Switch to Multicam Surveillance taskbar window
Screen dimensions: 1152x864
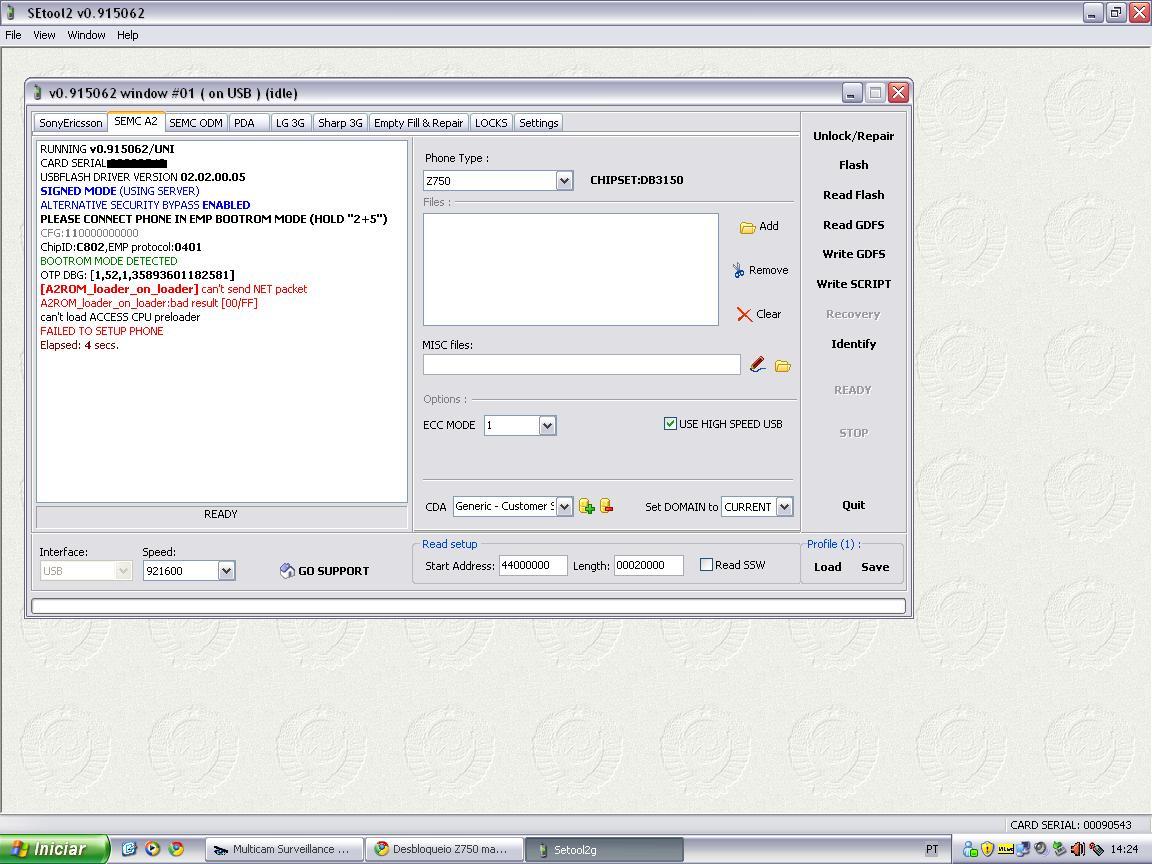[284, 849]
